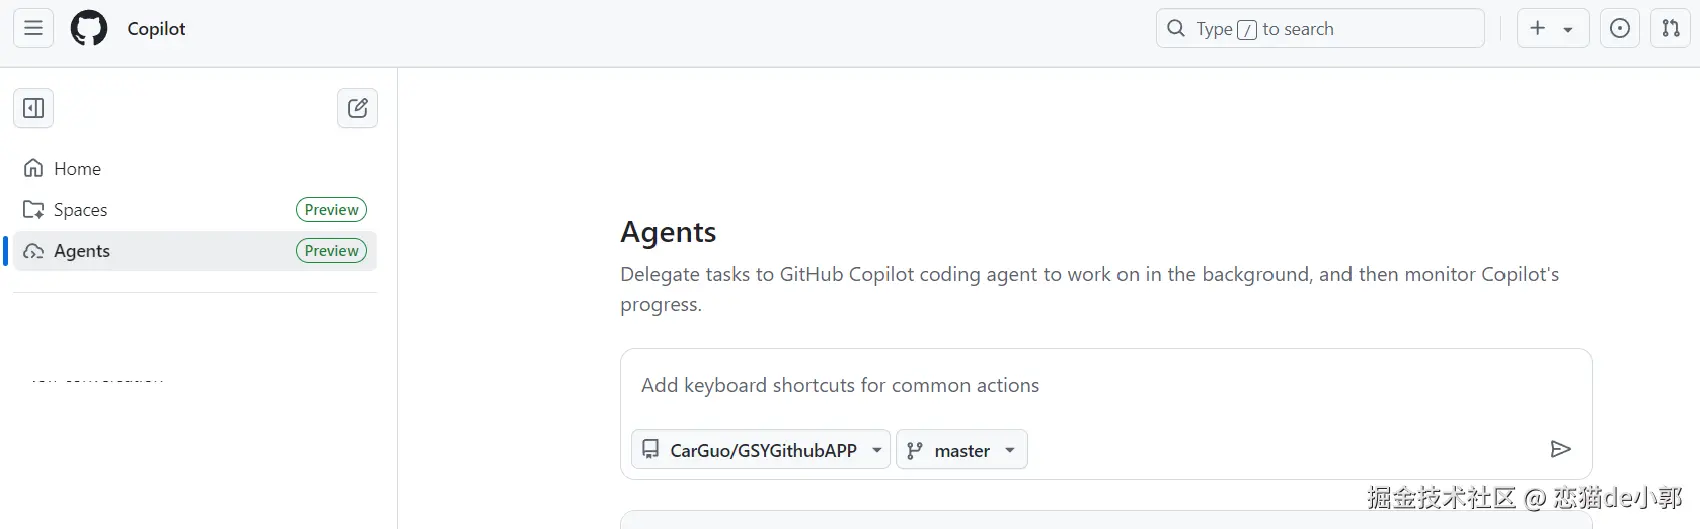Click the search magnifier icon

1176,28
